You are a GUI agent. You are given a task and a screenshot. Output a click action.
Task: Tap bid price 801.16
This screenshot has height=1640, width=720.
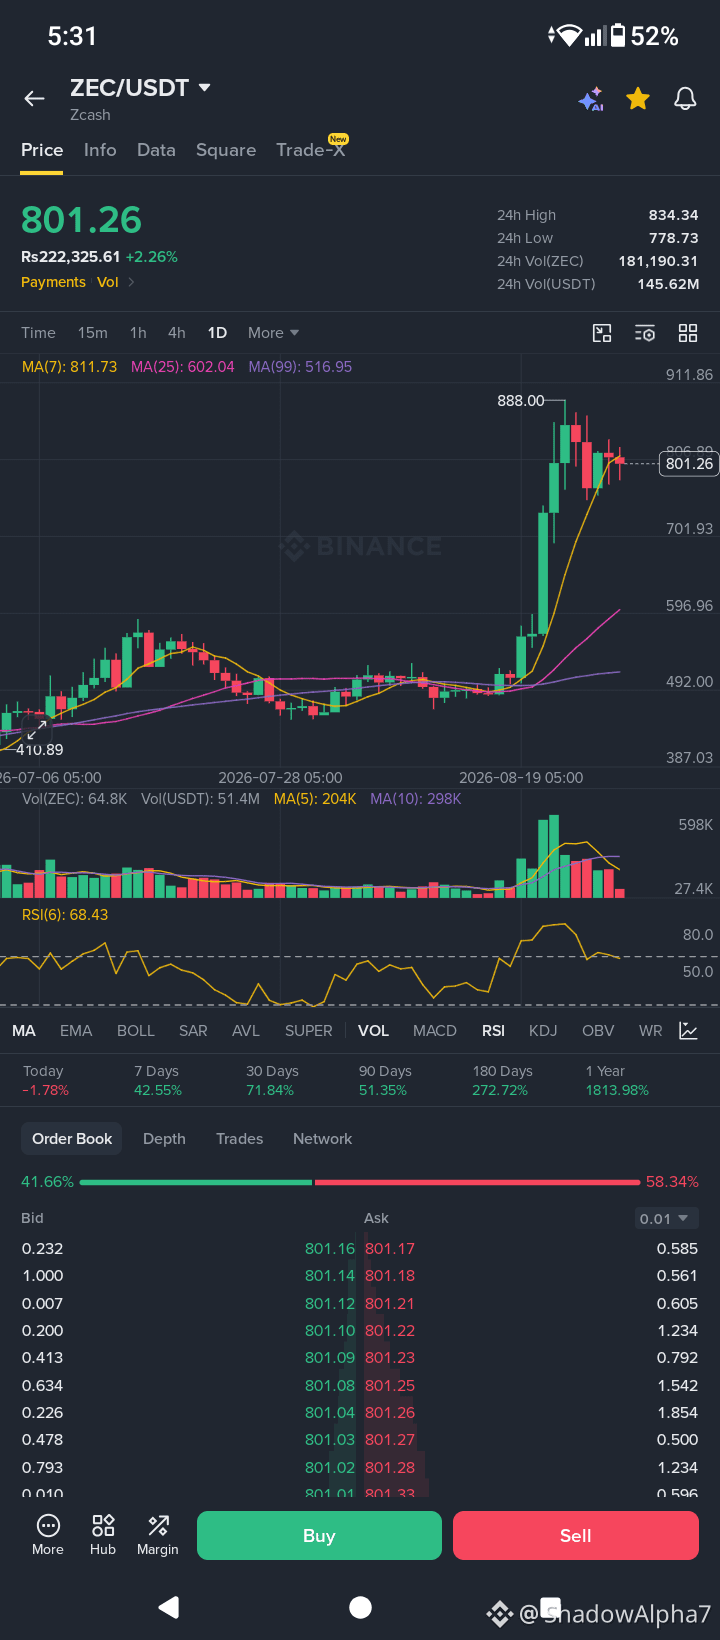(x=330, y=1249)
